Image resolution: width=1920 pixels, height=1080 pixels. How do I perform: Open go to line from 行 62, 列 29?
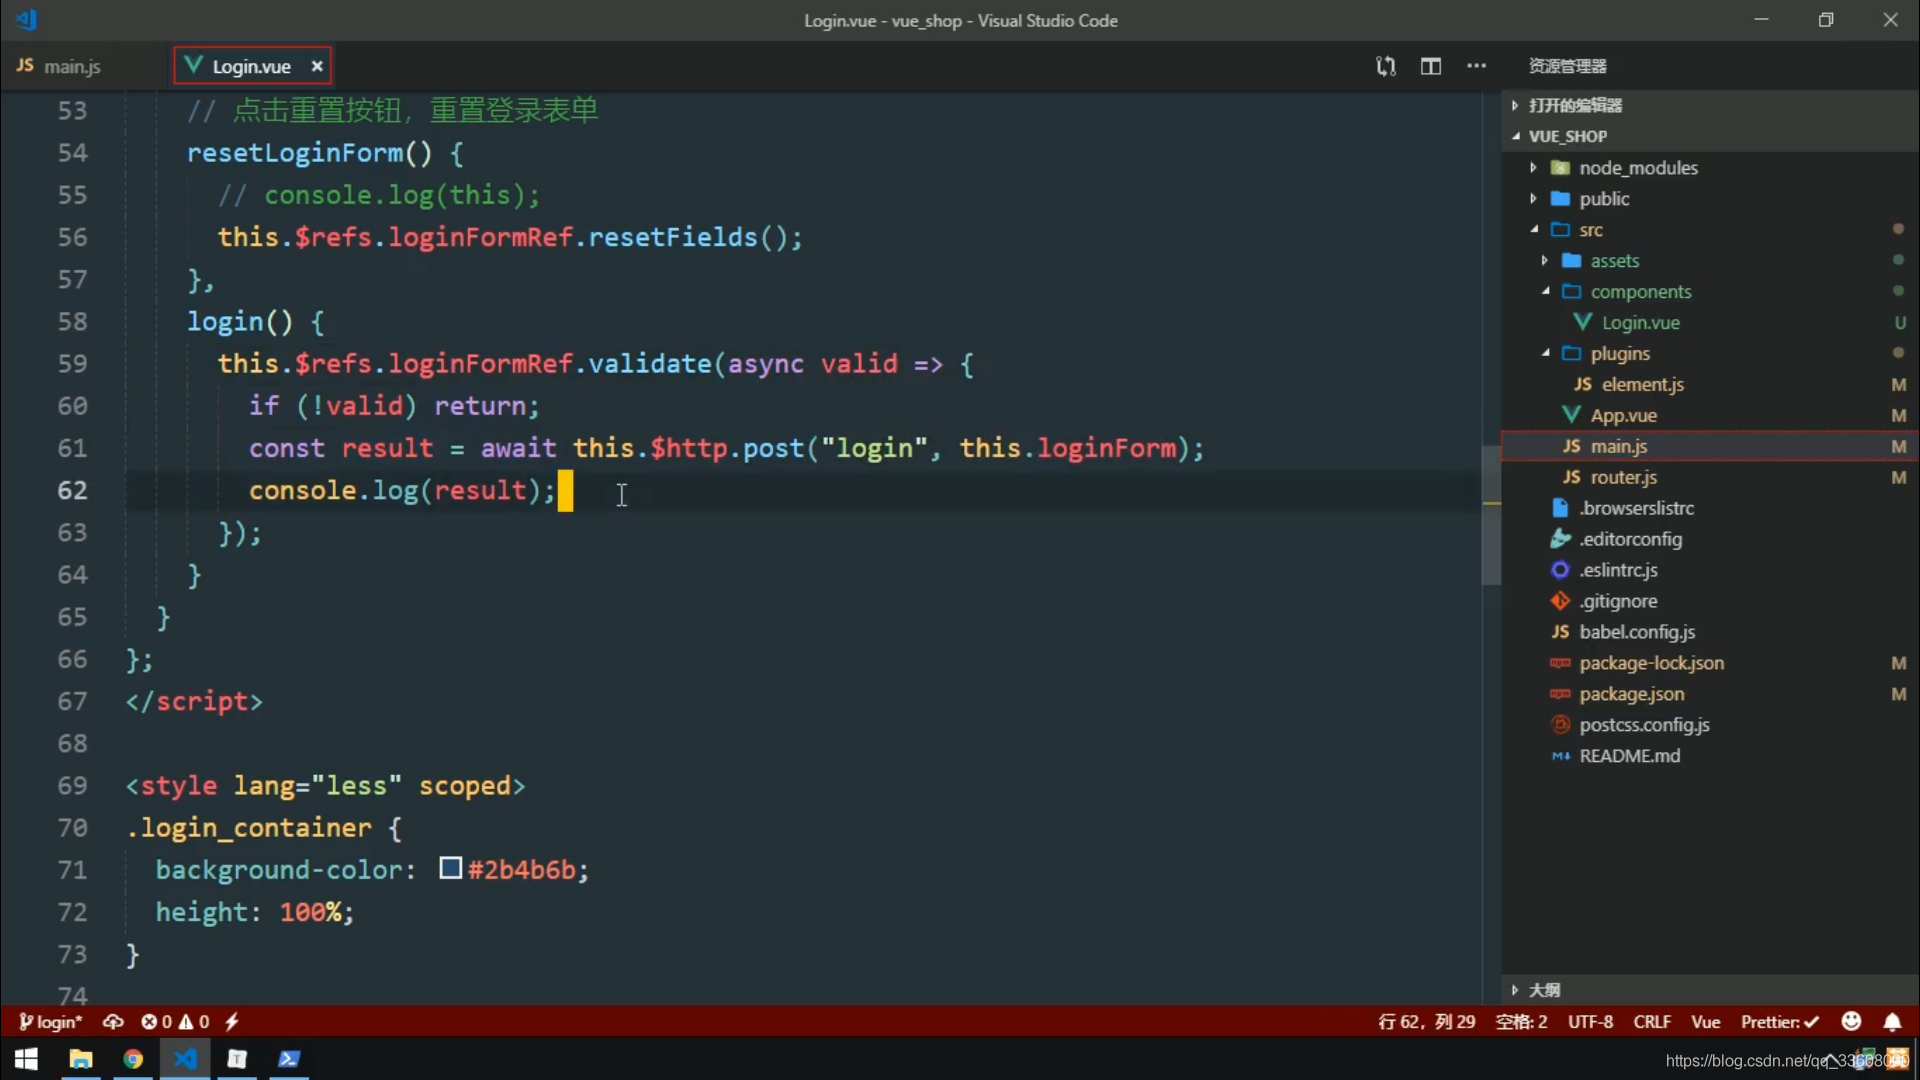click(x=1426, y=1022)
